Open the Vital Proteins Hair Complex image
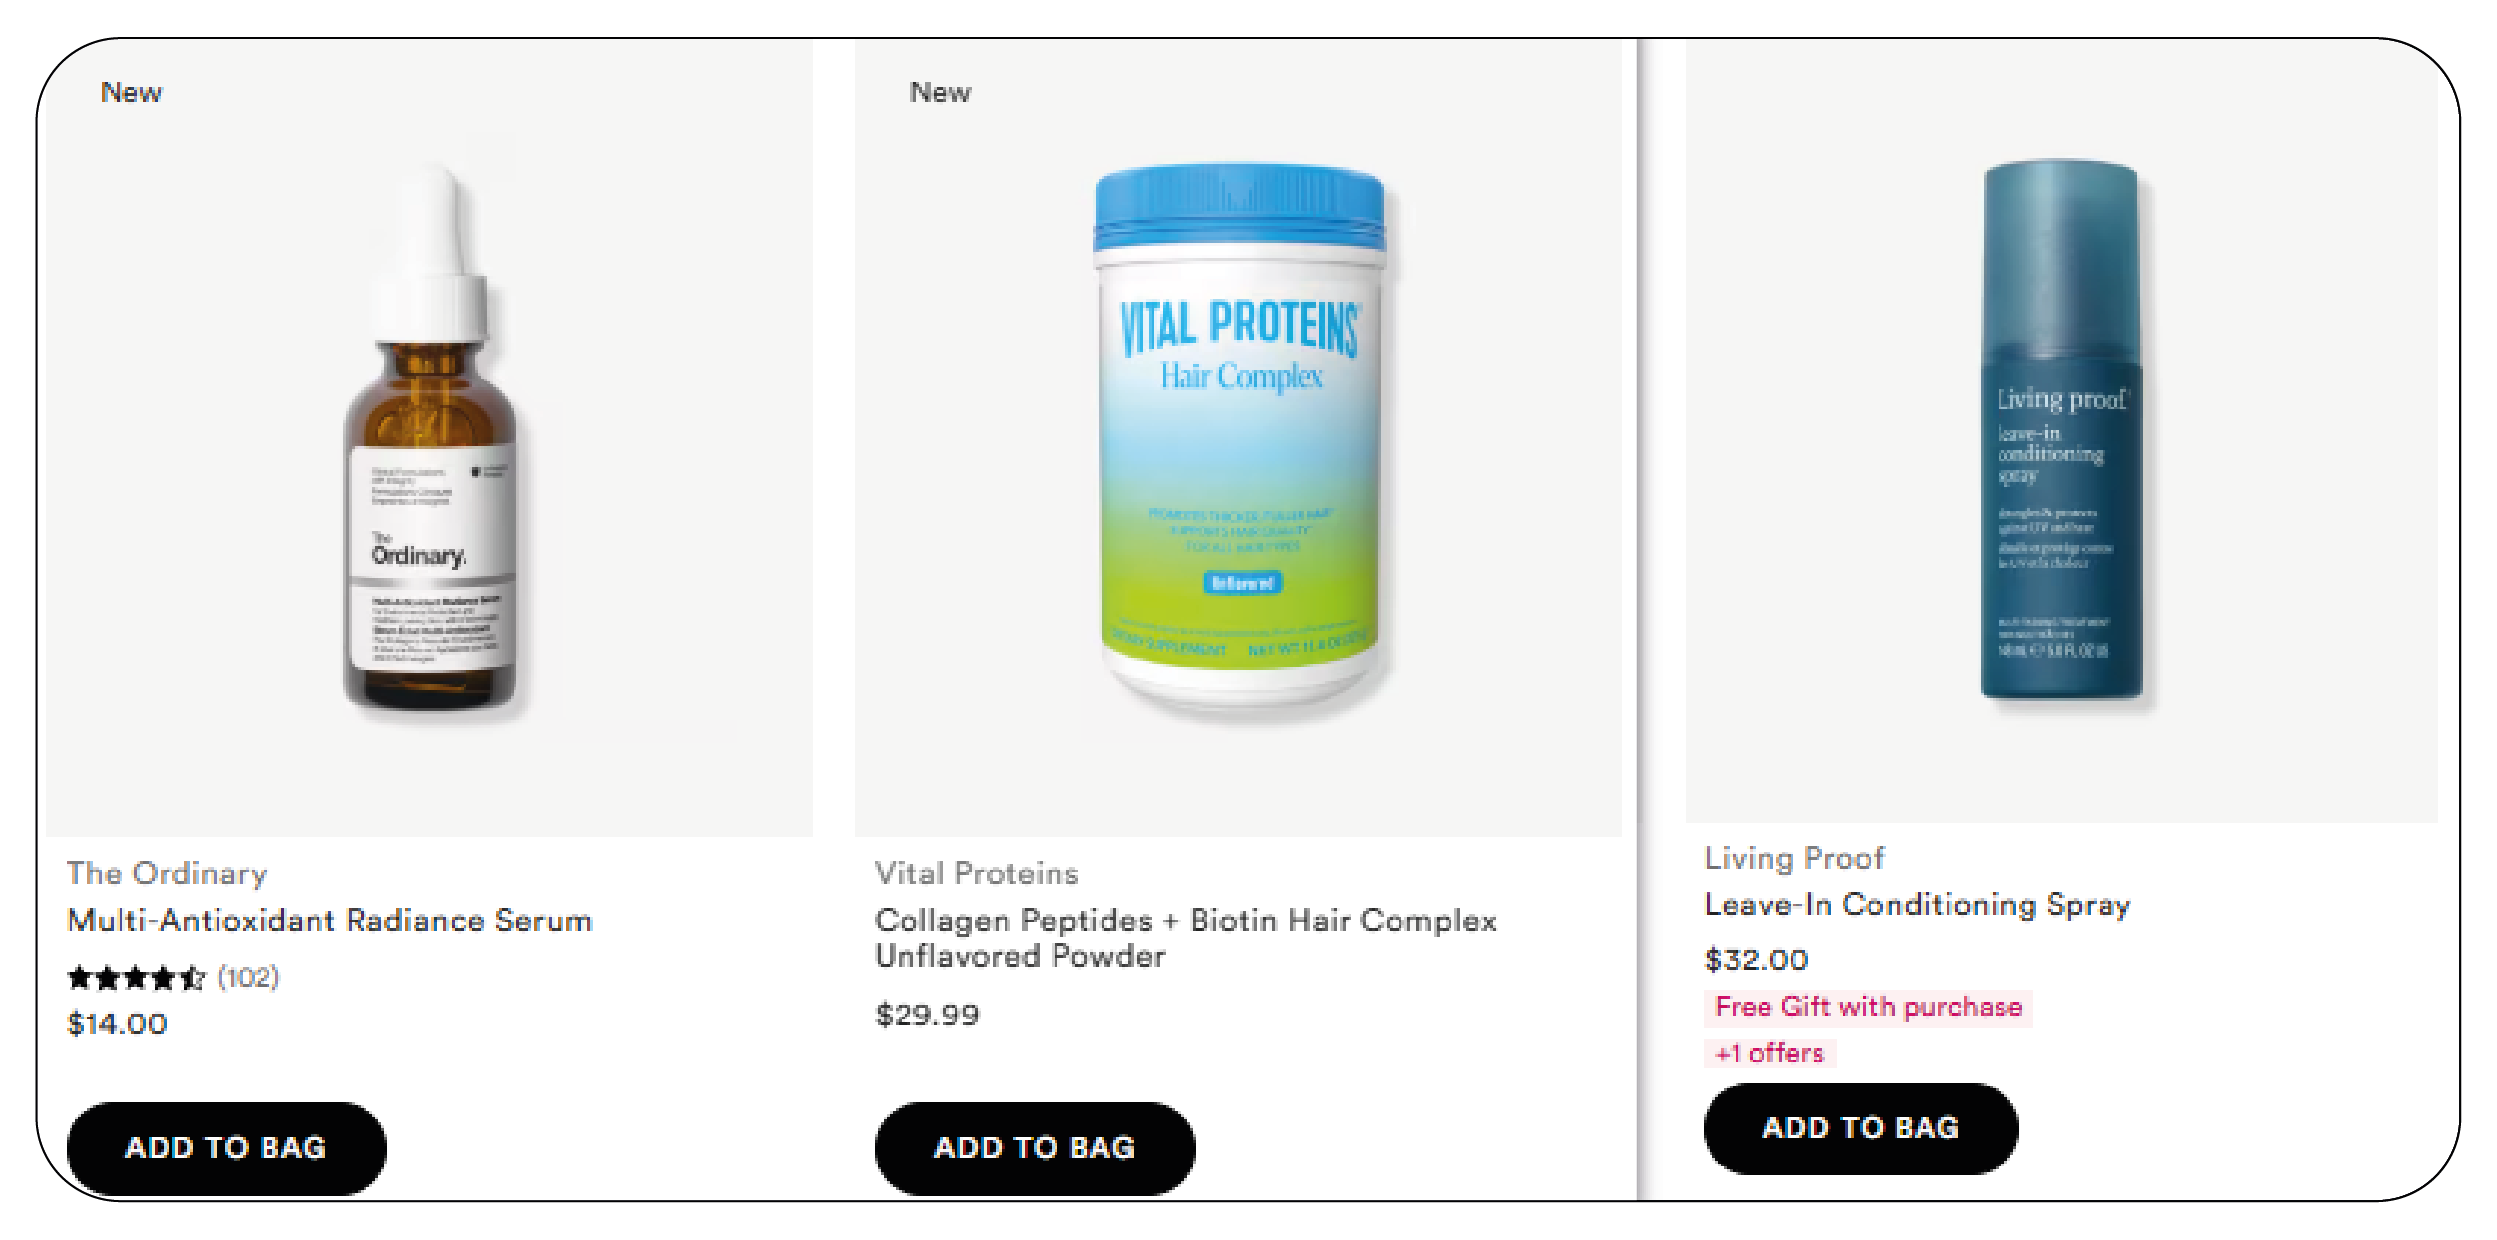Screen dimensions: 2497x1240 (1240, 440)
